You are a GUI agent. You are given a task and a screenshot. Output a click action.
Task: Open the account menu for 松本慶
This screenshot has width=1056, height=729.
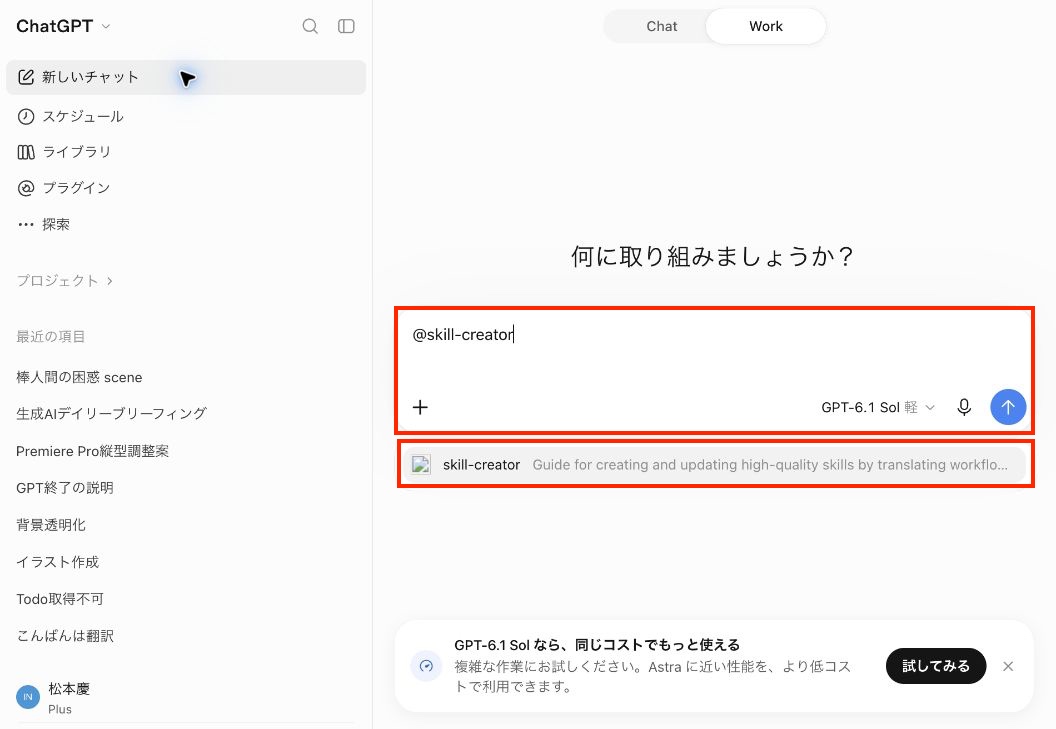186,697
